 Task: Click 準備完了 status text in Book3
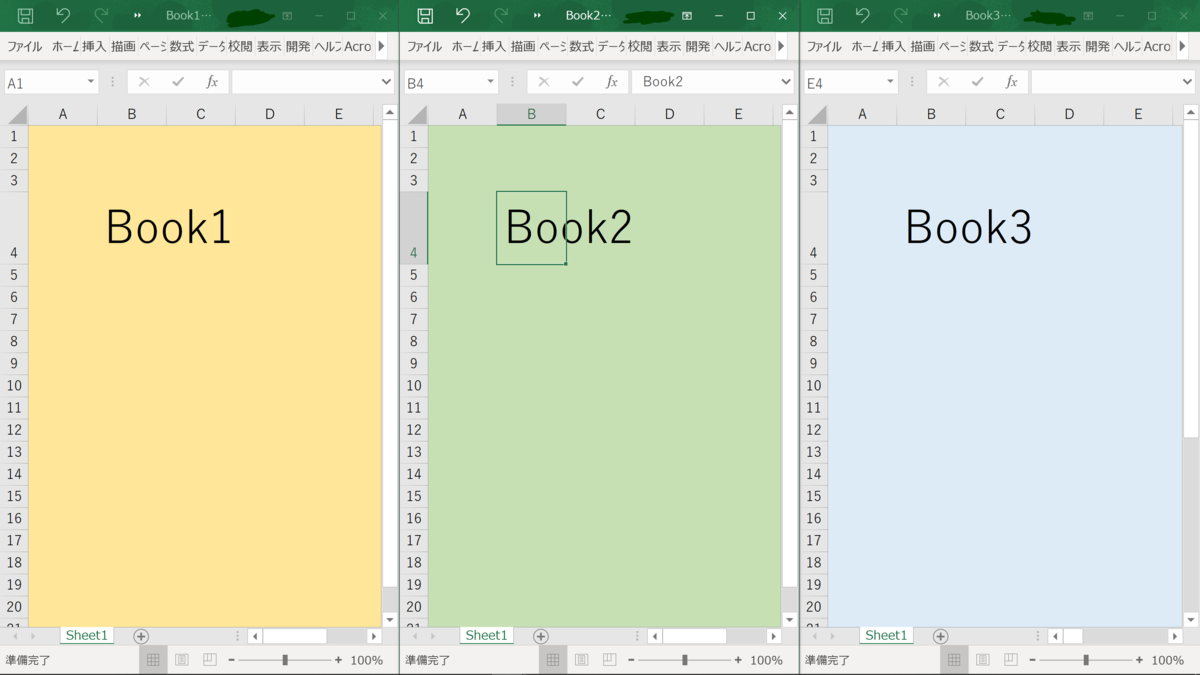tap(828, 660)
